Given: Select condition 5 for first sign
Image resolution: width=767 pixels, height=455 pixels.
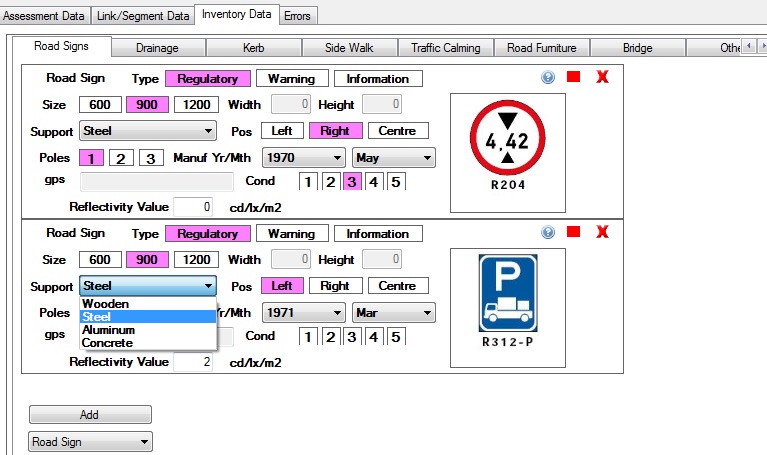Looking at the screenshot, I should click(396, 182).
